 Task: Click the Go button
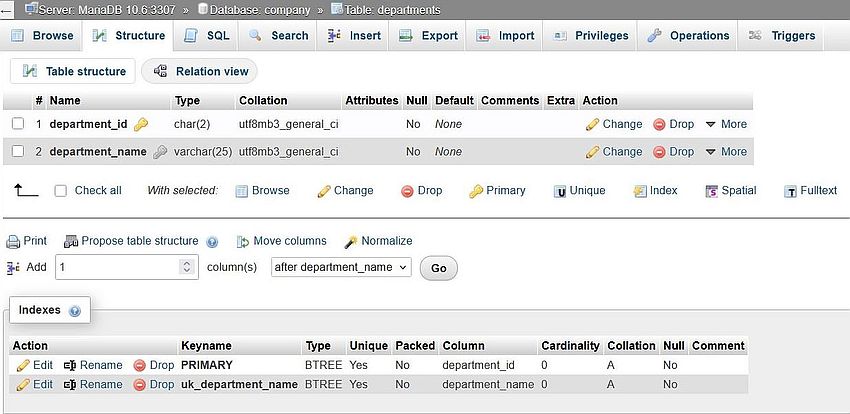click(439, 268)
